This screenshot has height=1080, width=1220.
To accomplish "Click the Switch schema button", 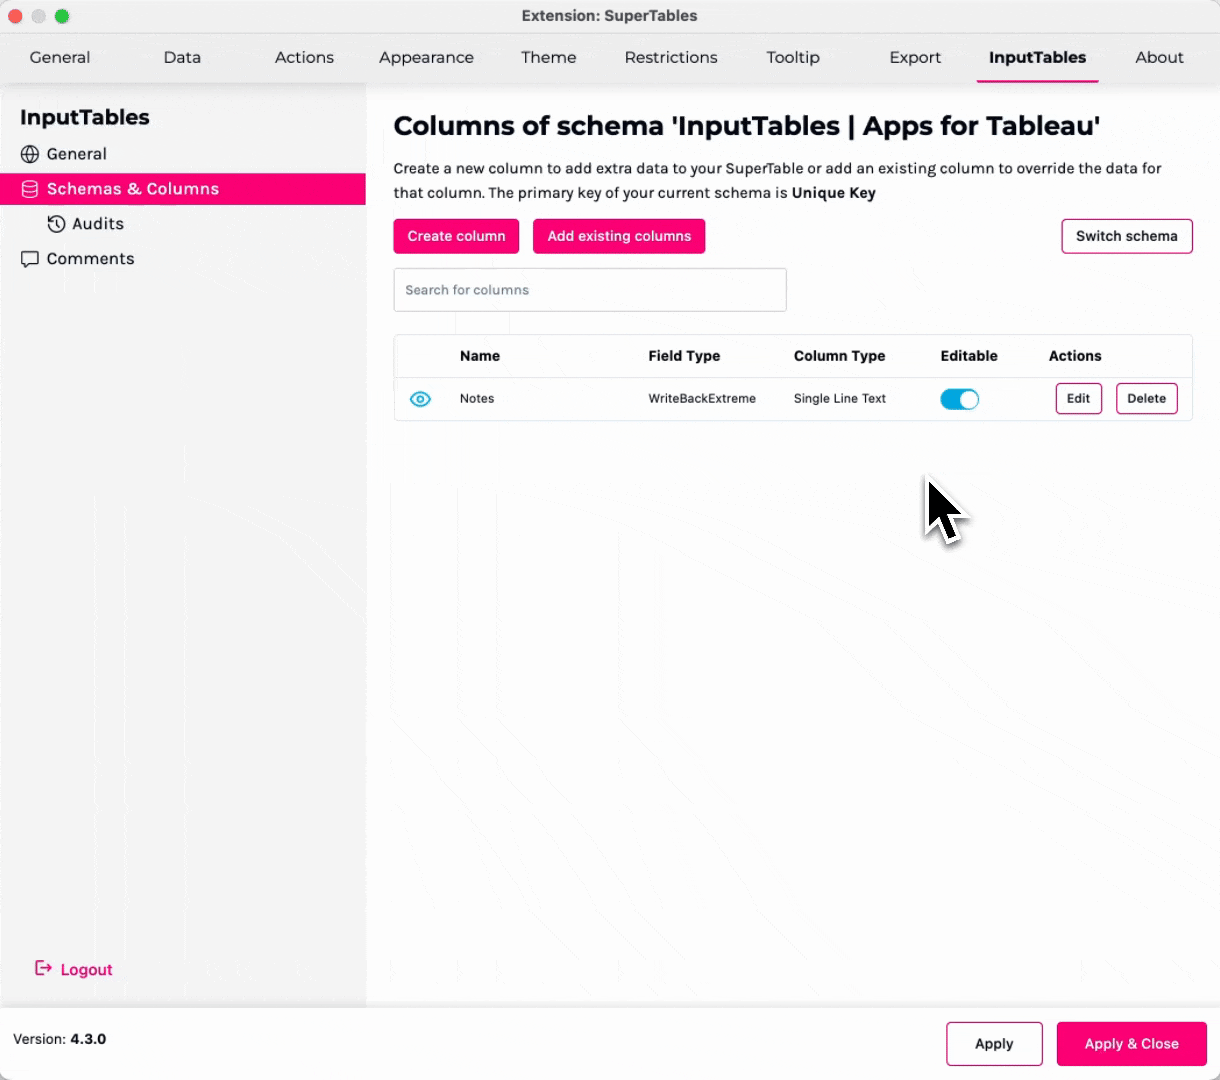I will [1126, 236].
